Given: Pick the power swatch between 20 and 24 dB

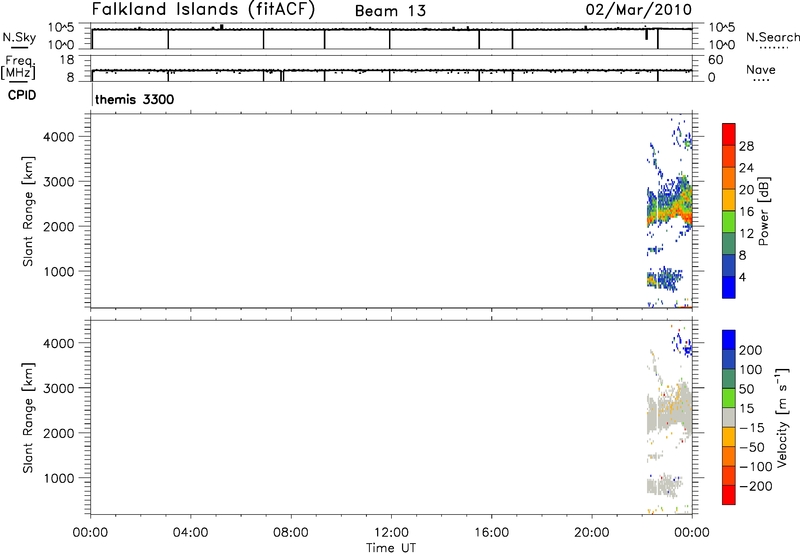Looking at the screenshot, I should [x=729, y=178].
